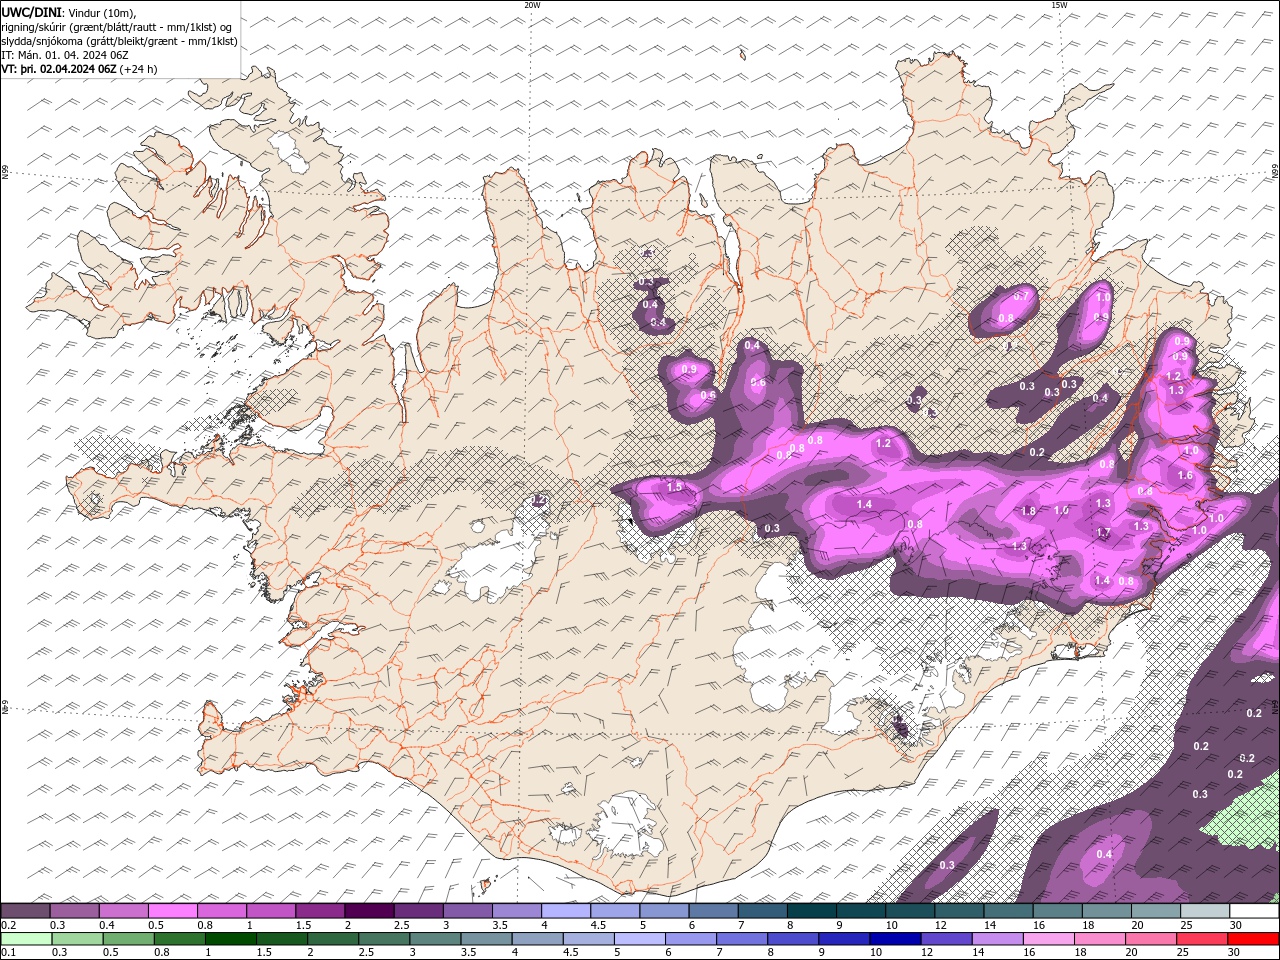
Task: Pick the pink bottom row swatch labelled 16
Action: click(1048, 939)
